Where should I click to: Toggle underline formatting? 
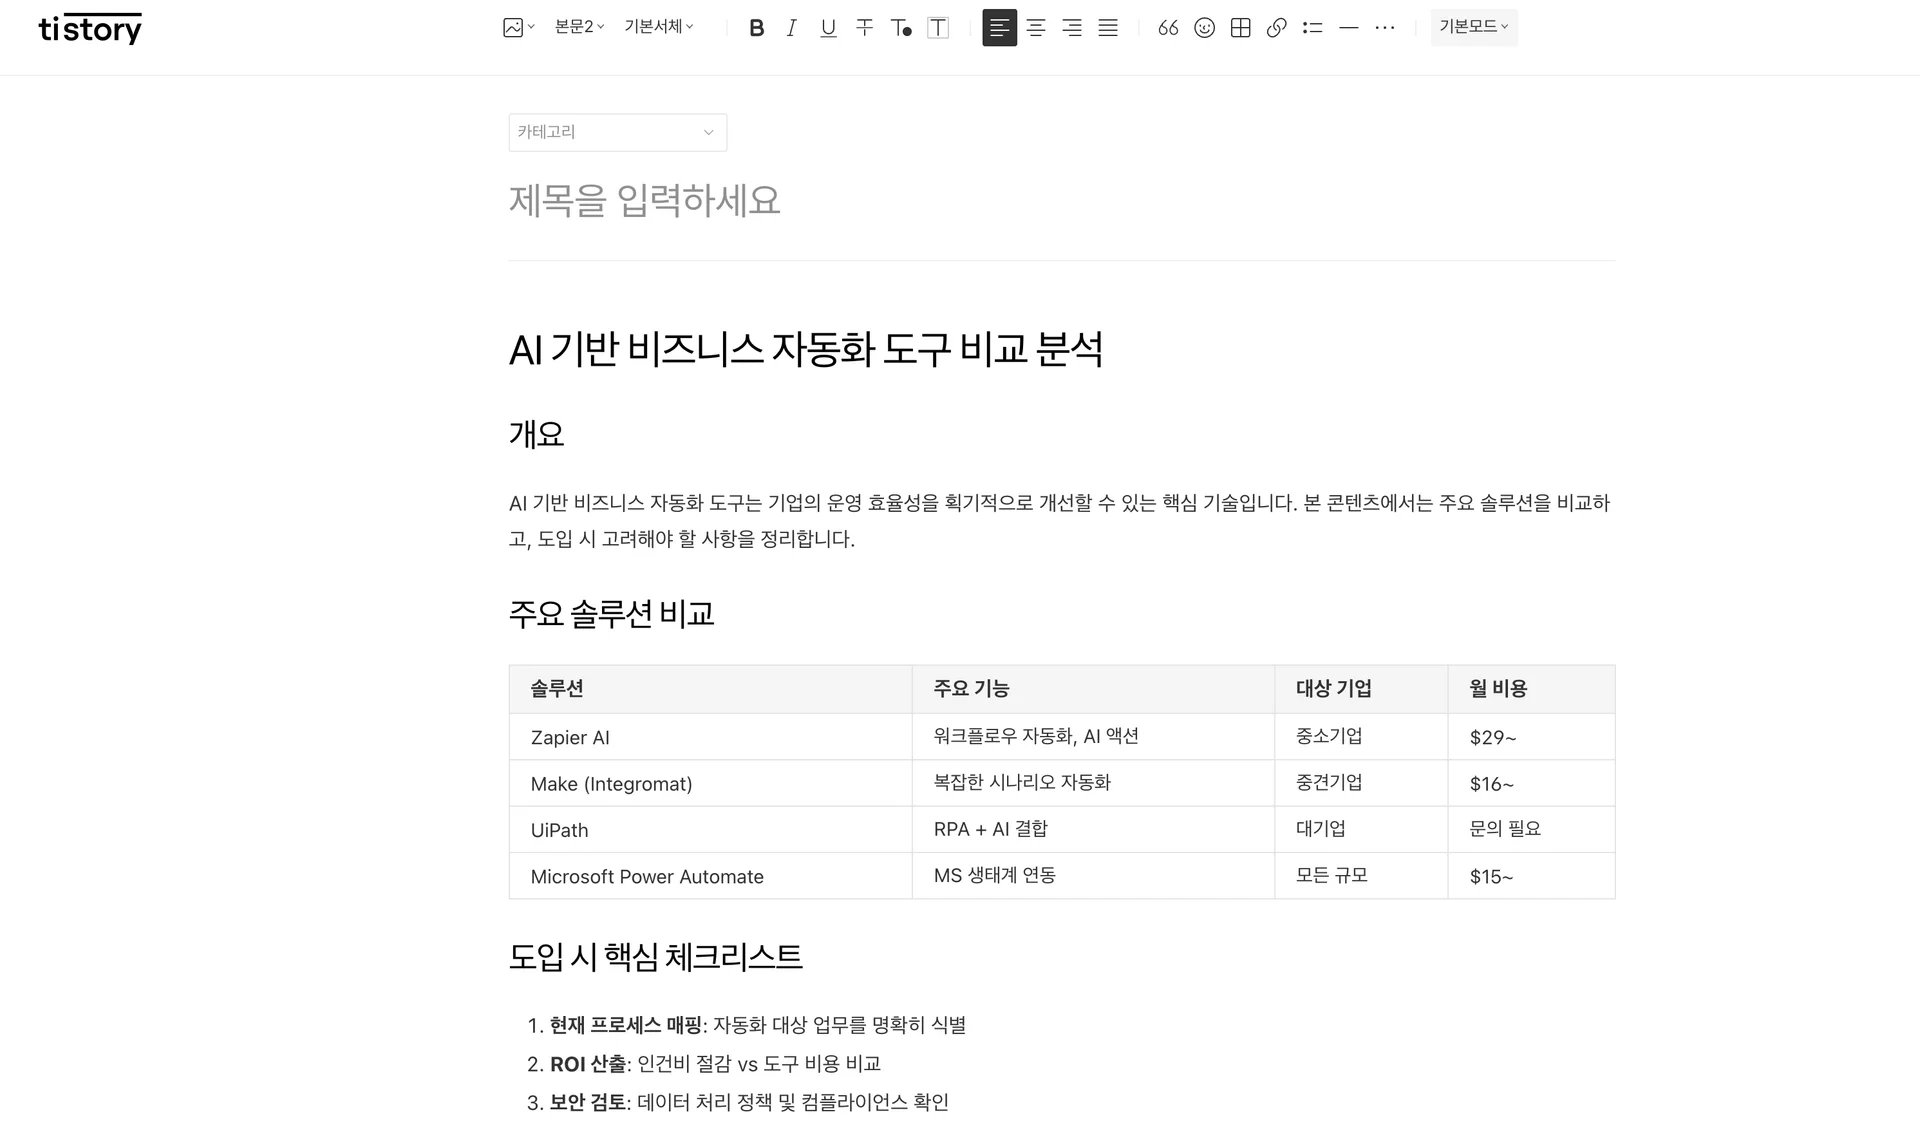point(828,28)
